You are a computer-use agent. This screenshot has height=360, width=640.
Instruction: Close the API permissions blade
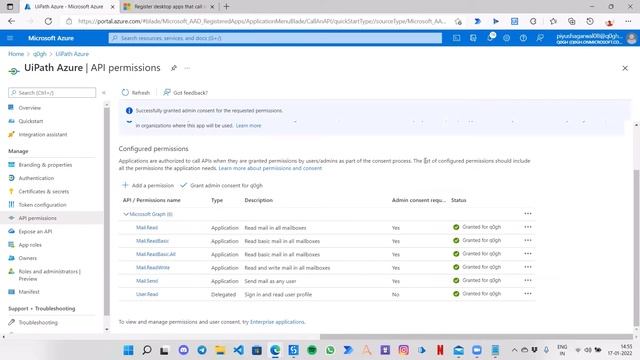625,68
